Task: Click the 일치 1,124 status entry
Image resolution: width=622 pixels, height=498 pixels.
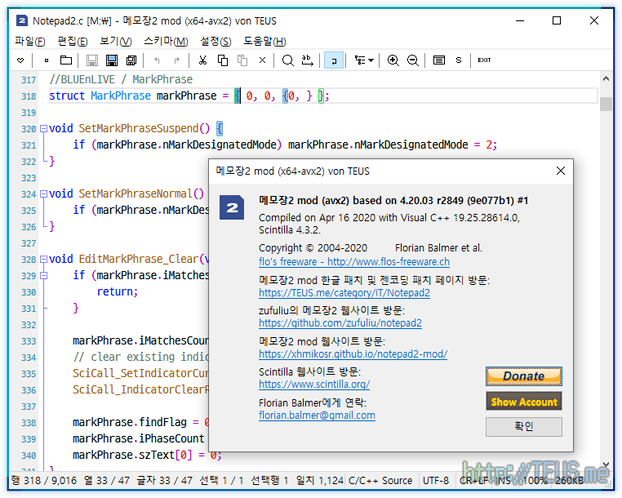Action: (x=320, y=481)
